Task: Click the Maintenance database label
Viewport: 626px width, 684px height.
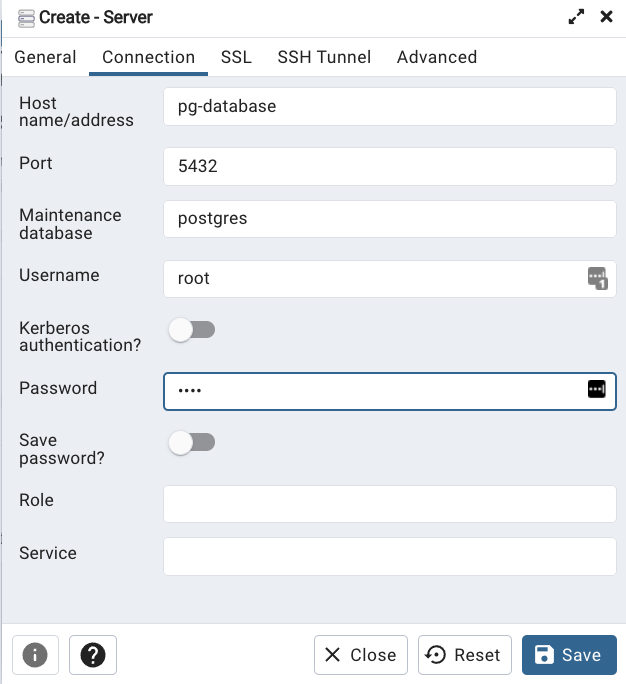Action: click(70, 224)
